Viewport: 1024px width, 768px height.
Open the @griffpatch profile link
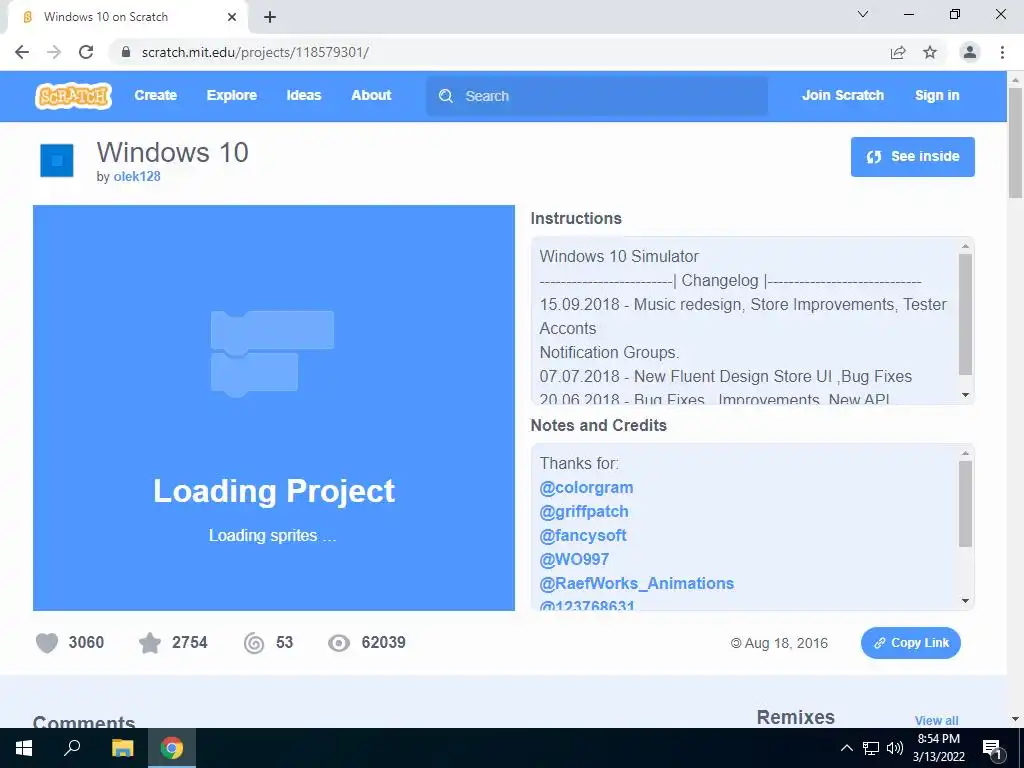click(584, 511)
